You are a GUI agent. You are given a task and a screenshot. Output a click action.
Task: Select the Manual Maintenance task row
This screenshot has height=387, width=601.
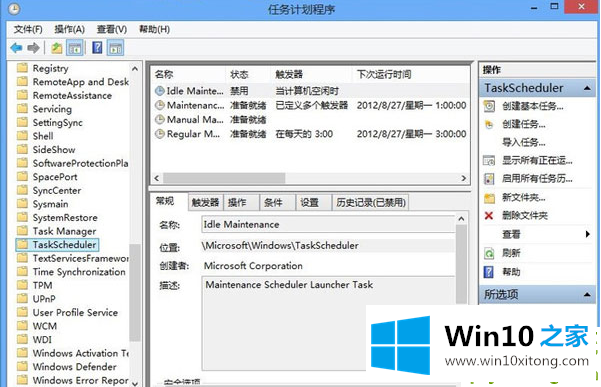tap(310, 120)
